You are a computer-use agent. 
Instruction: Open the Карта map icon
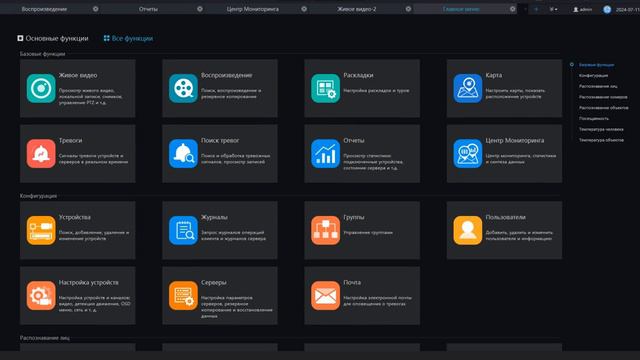(x=468, y=88)
